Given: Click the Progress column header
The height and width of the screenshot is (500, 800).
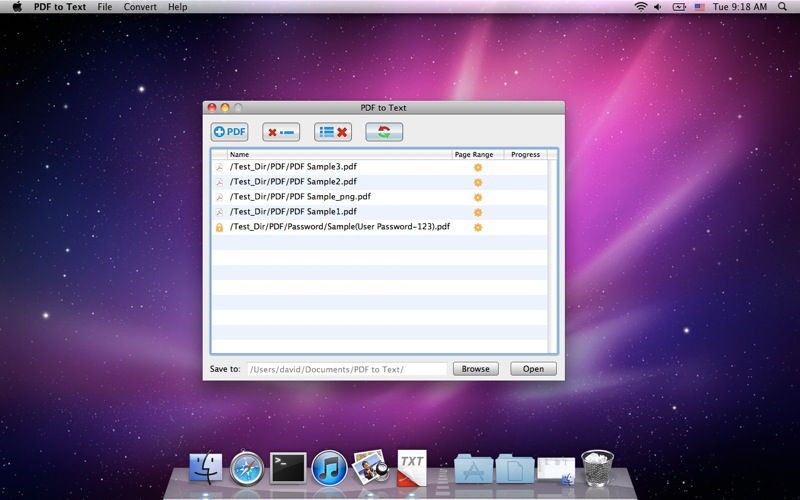Looking at the screenshot, I should [x=526, y=154].
